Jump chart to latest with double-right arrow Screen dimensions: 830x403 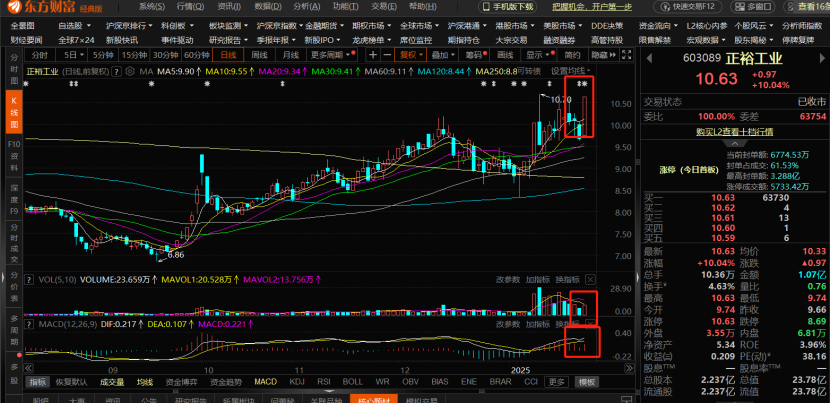pyautogui.click(x=629, y=368)
